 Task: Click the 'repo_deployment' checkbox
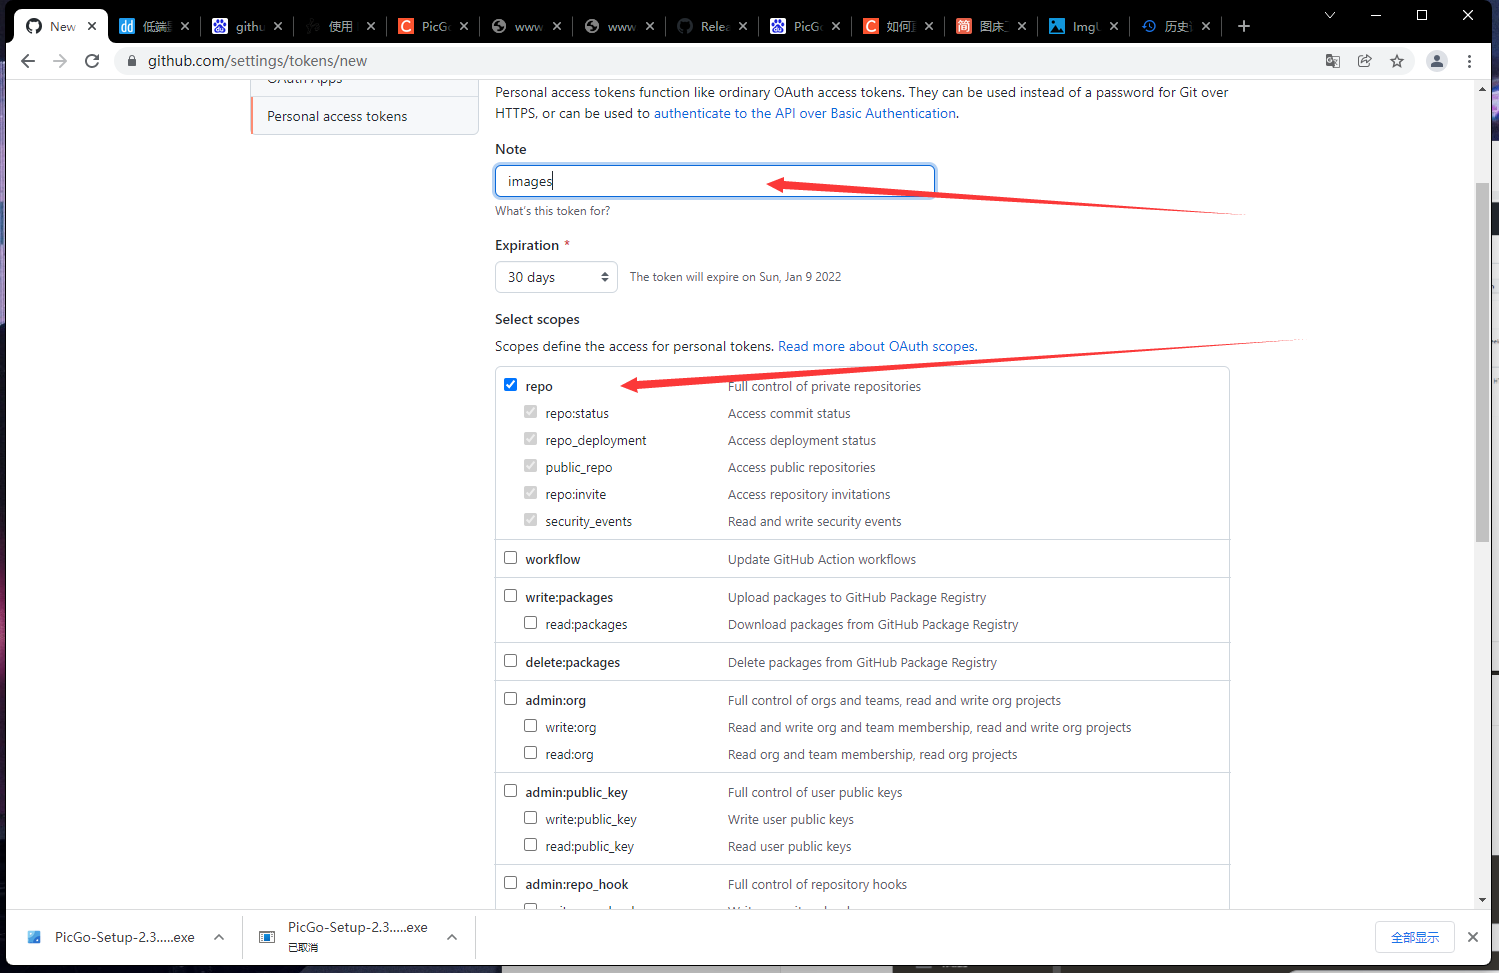pos(531,439)
